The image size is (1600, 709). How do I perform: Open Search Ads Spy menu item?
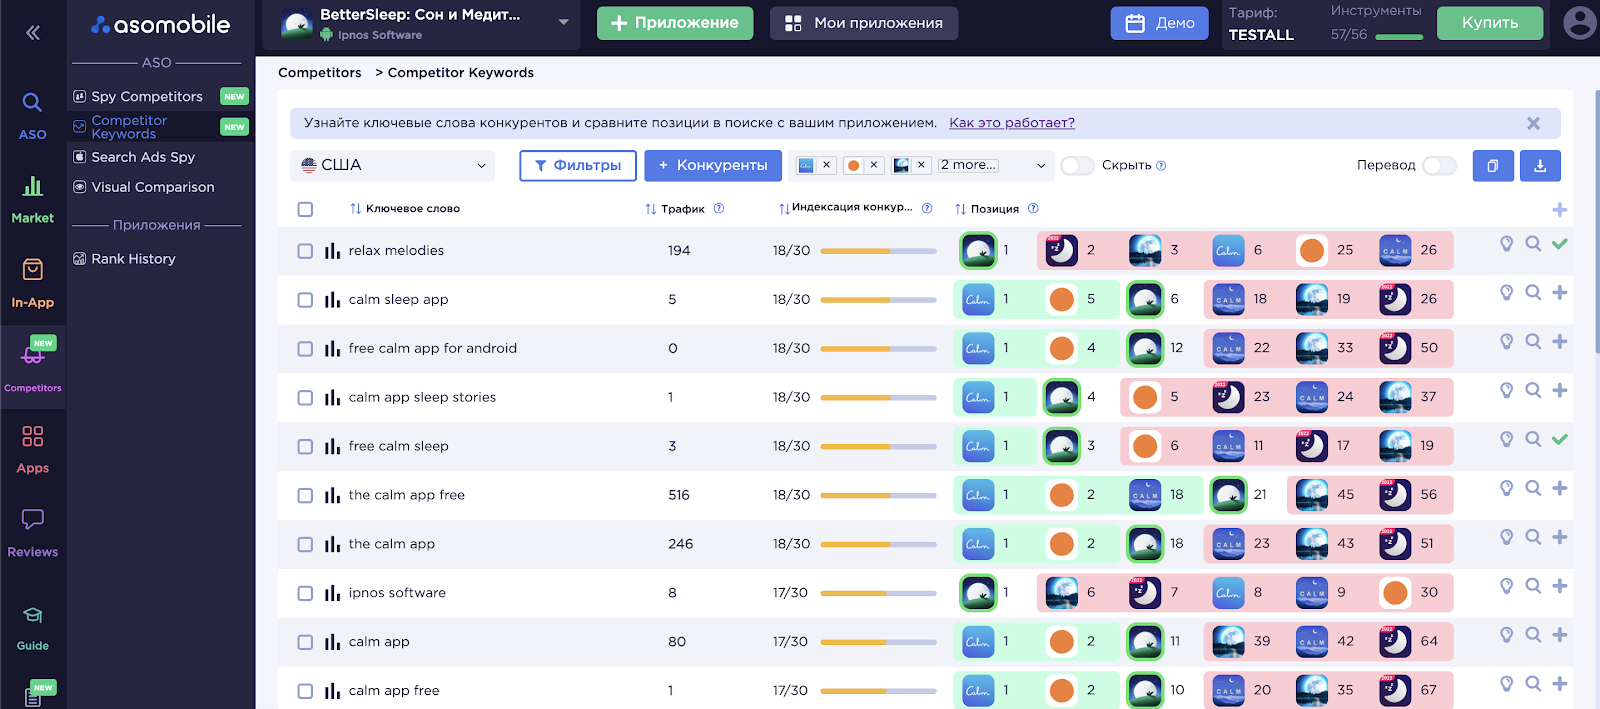tap(143, 157)
